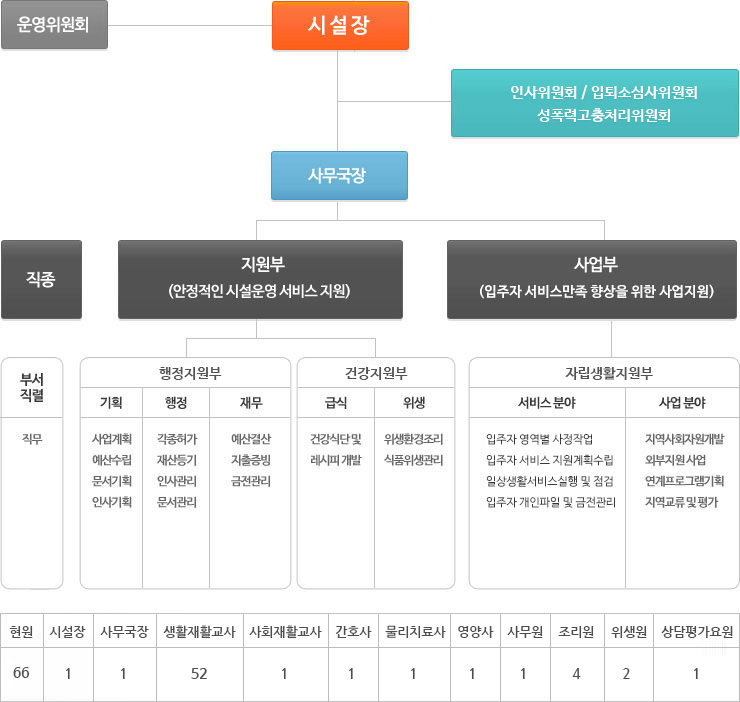The width and height of the screenshot is (740, 702).
Task: Click the 물리치료사 table header cell
Action: click(x=413, y=632)
